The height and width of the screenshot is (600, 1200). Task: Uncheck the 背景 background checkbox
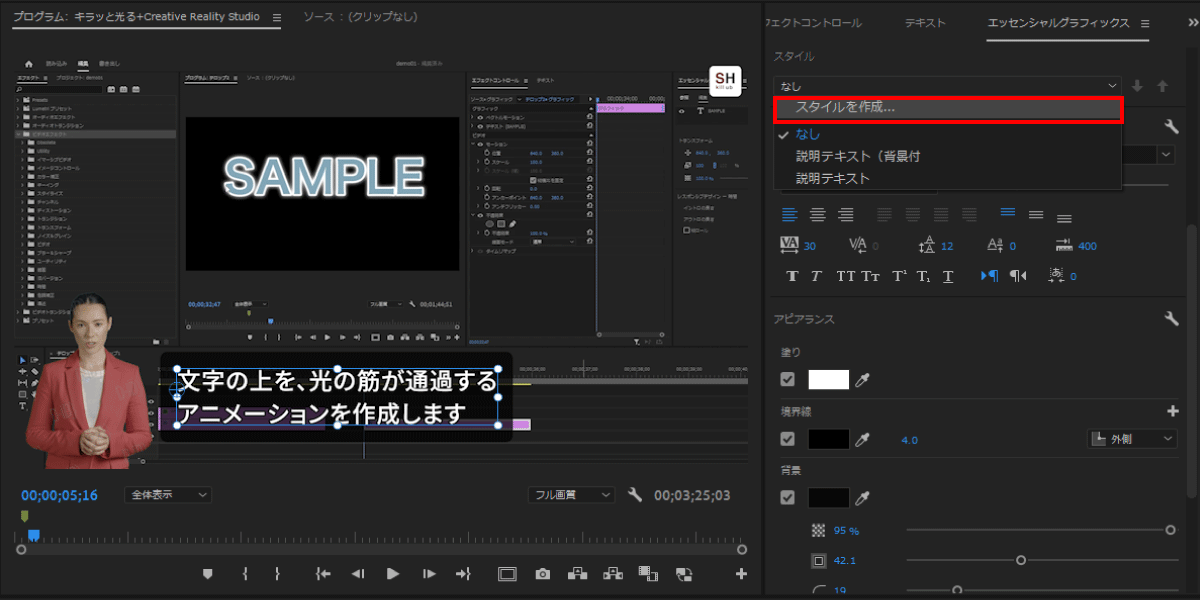(788, 497)
